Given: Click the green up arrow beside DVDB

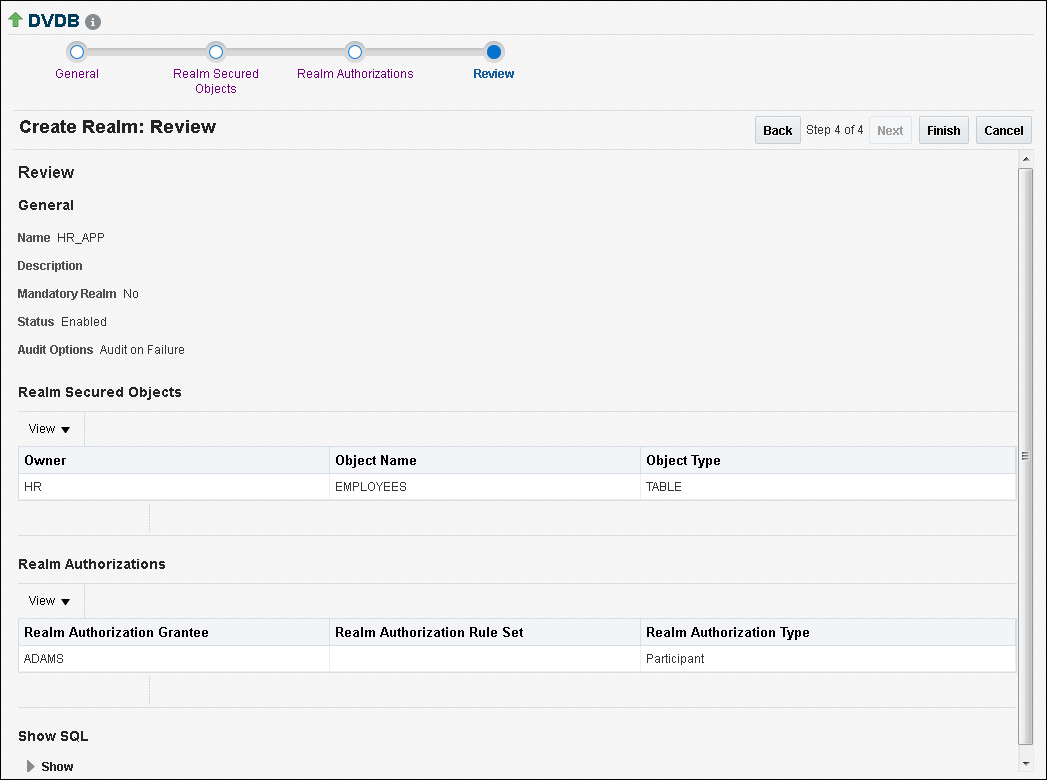Looking at the screenshot, I should (x=15, y=20).
